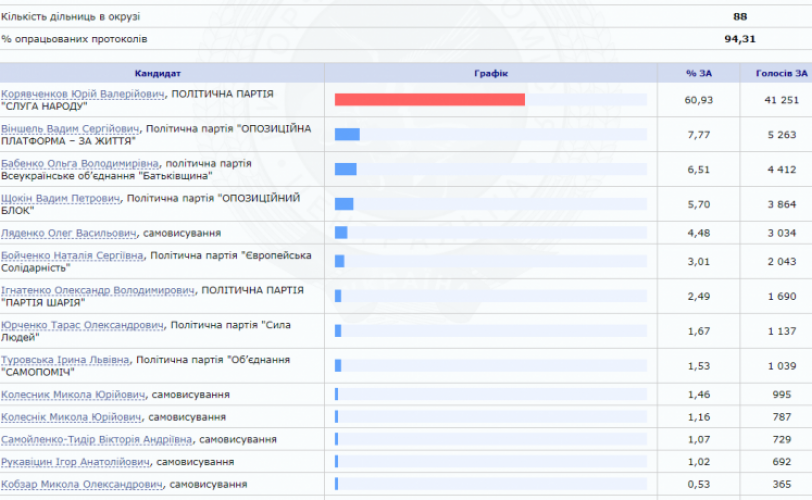Click the Кандидат column header

pyautogui.click(x=157, y=73)
